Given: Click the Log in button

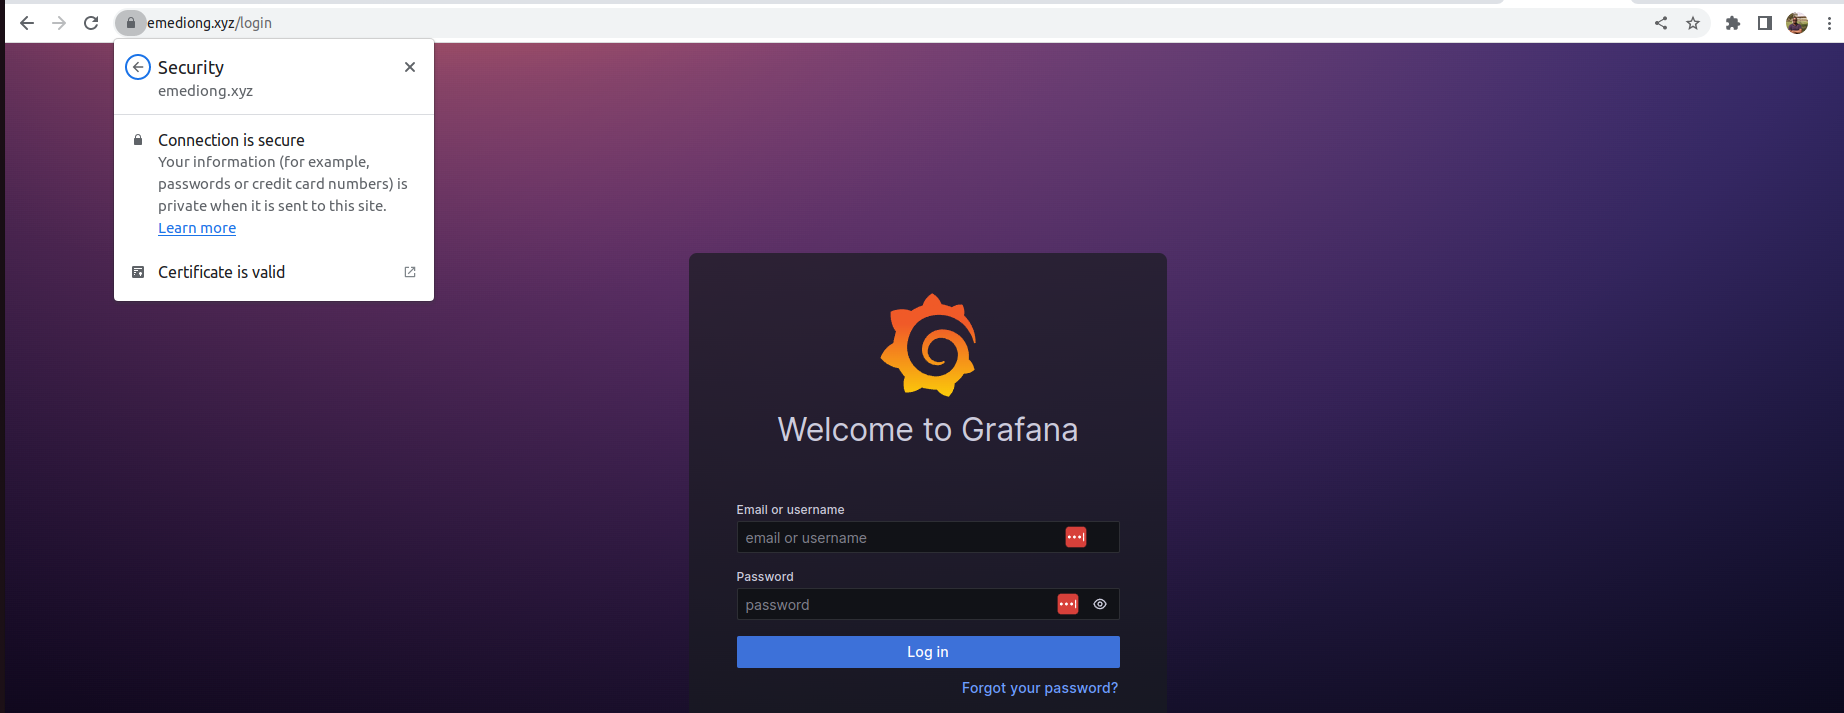Looking at the screenshot, I should (x=928, y=652).
